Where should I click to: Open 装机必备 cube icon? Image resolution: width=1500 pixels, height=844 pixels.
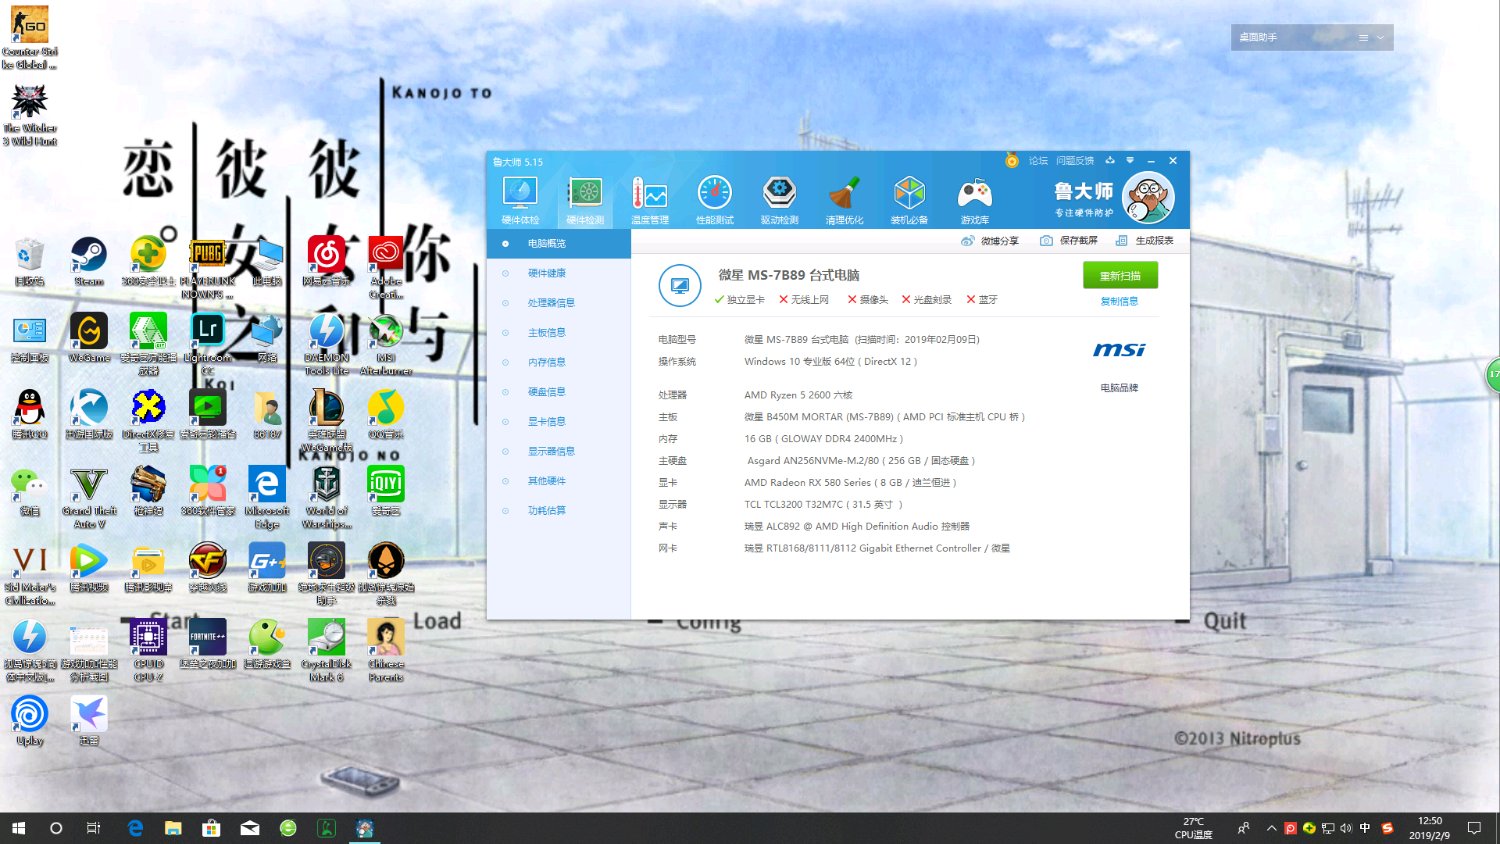click(x=909, y=200)
